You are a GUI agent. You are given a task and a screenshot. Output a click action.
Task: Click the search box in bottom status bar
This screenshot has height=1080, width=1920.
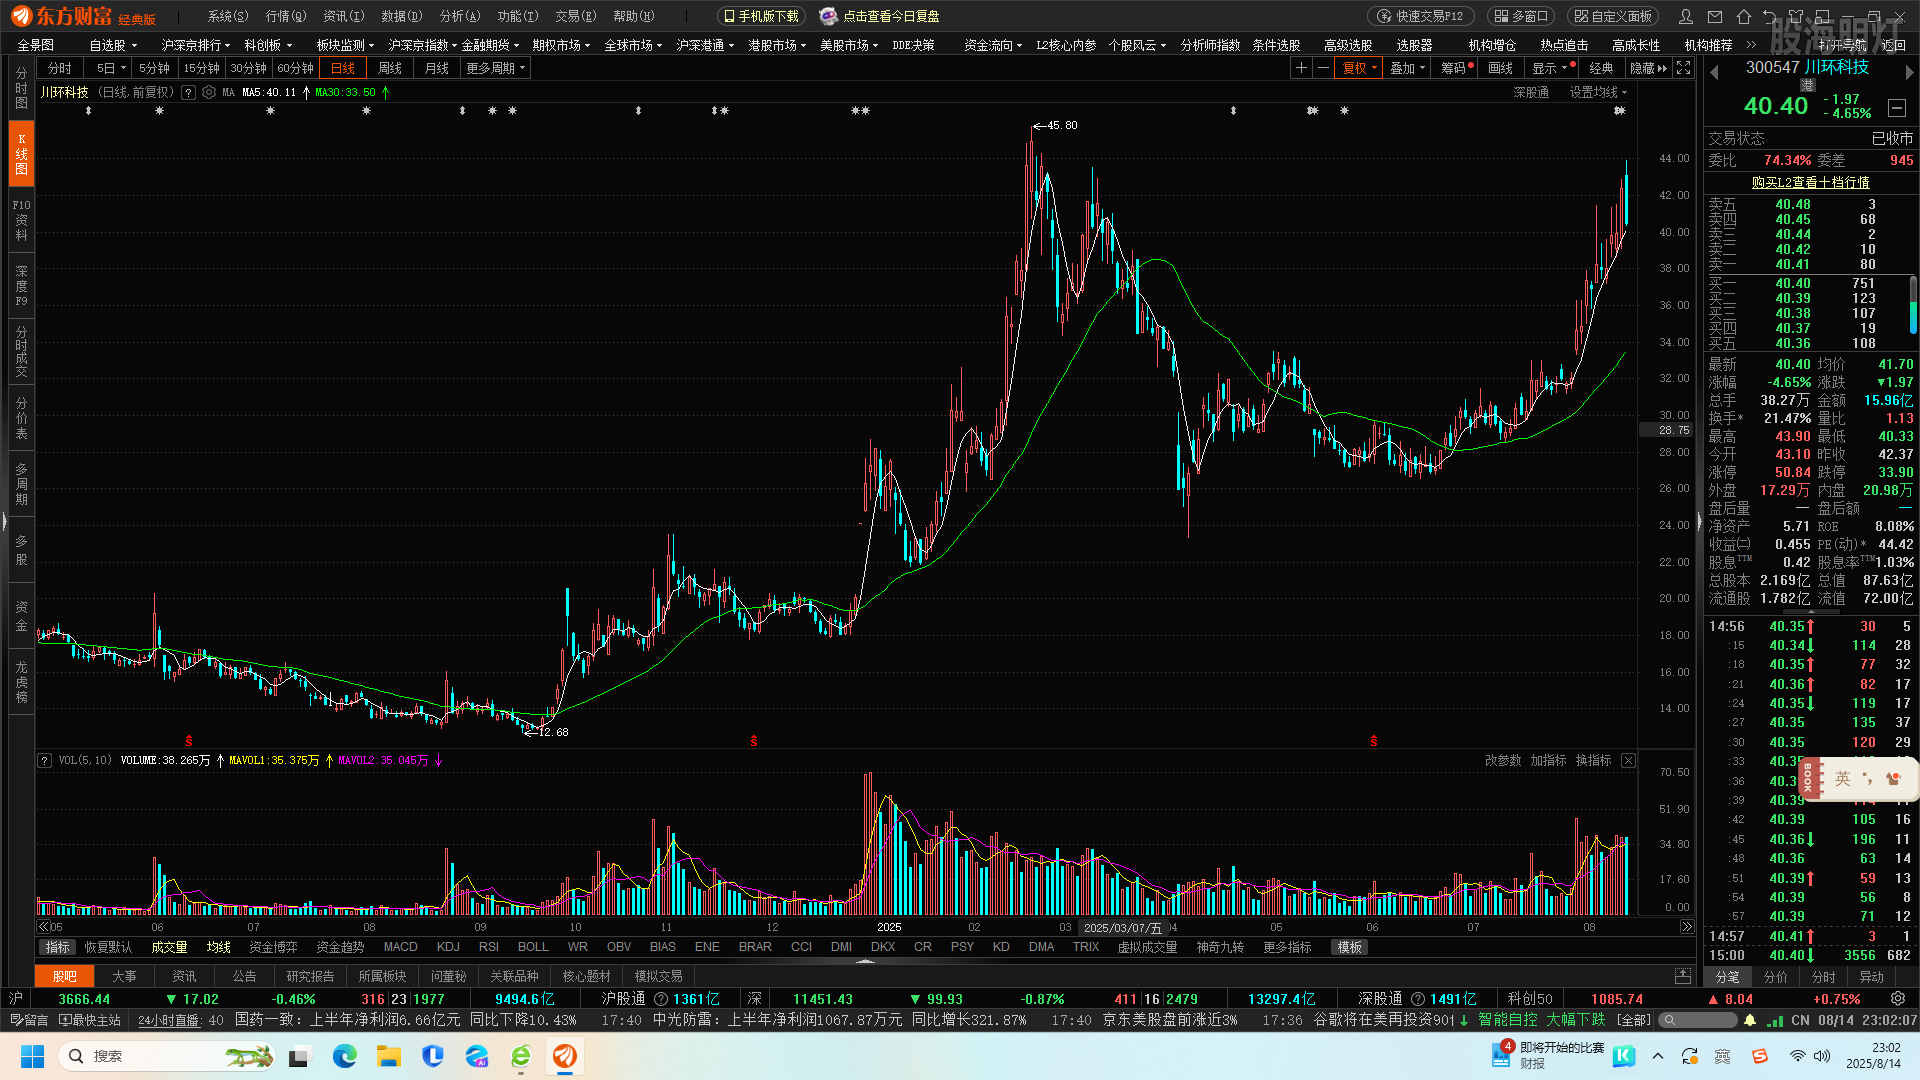tap(1698, 1020)
